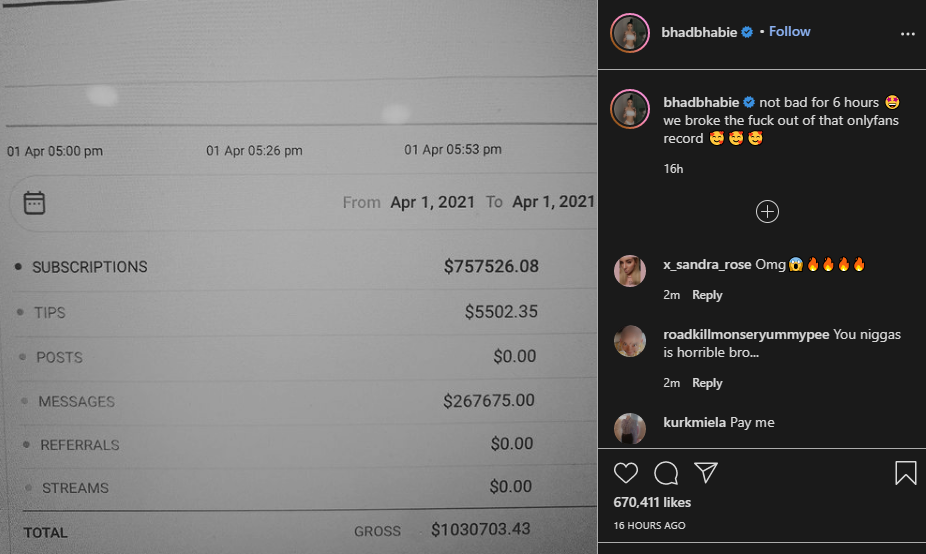Click bhadbhabie's header profile picture

click(x=630, y=33)
